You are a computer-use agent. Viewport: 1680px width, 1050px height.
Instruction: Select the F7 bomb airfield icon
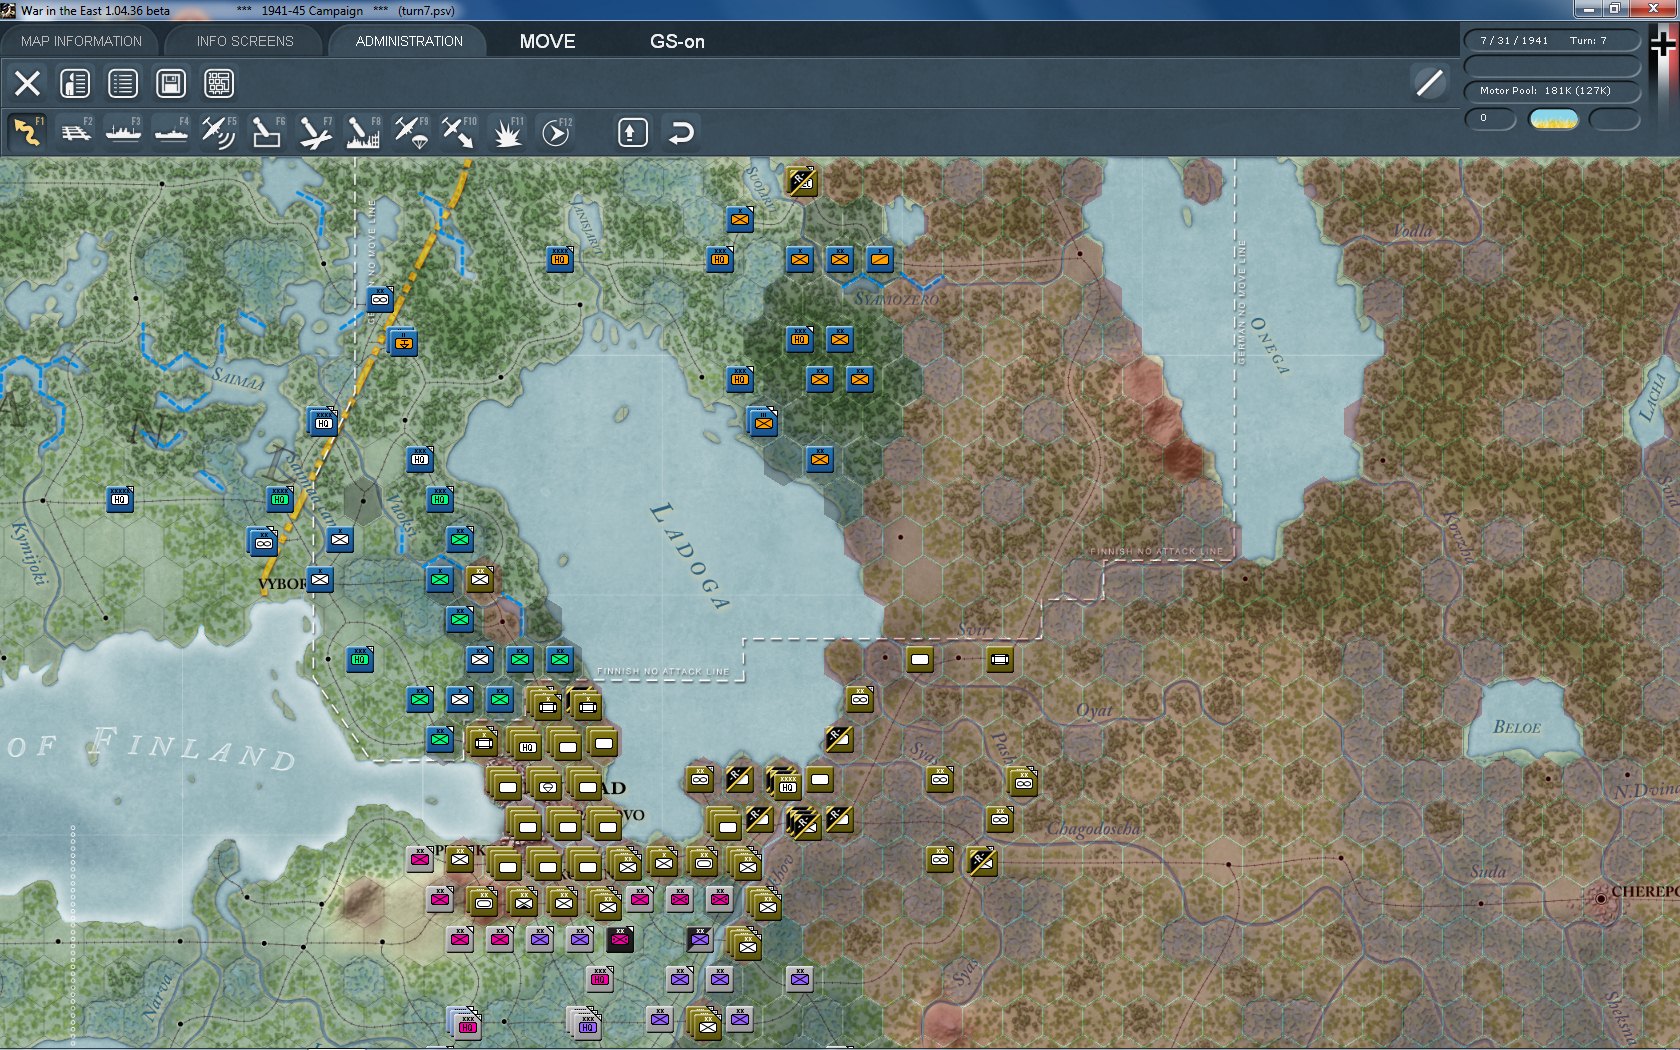(315, 132)
